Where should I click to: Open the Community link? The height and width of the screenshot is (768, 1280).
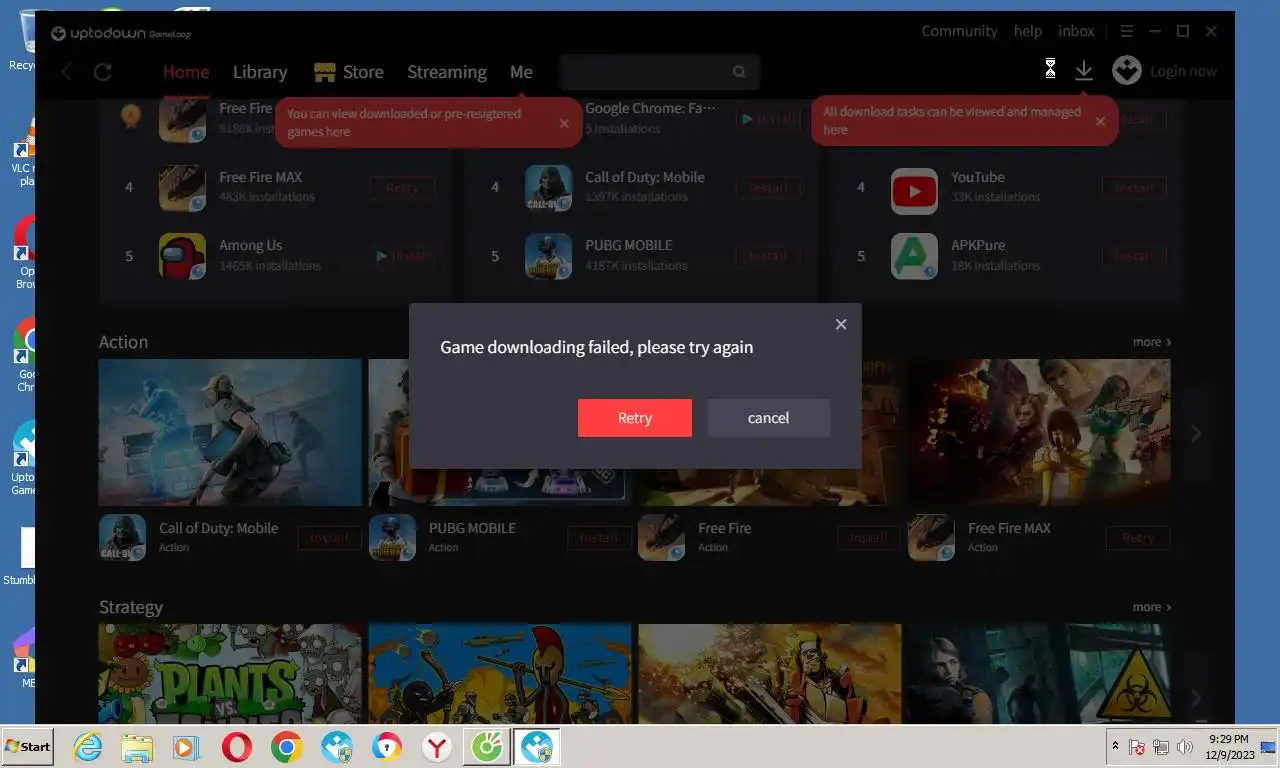[x=960, y=31]
